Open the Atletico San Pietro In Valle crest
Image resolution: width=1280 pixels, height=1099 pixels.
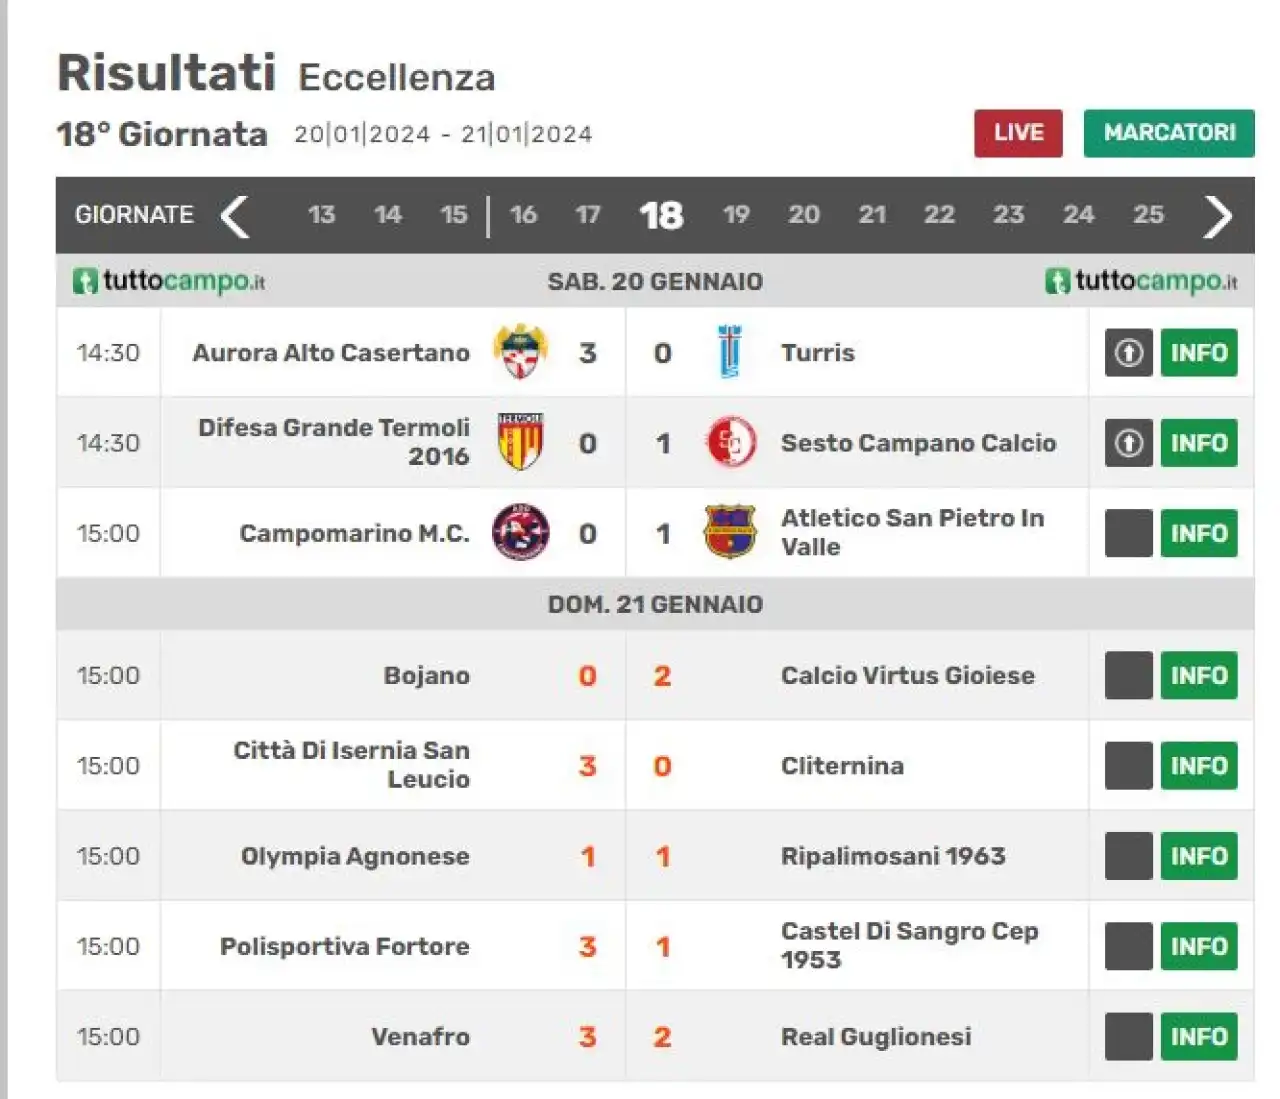[x=730, y=532]
